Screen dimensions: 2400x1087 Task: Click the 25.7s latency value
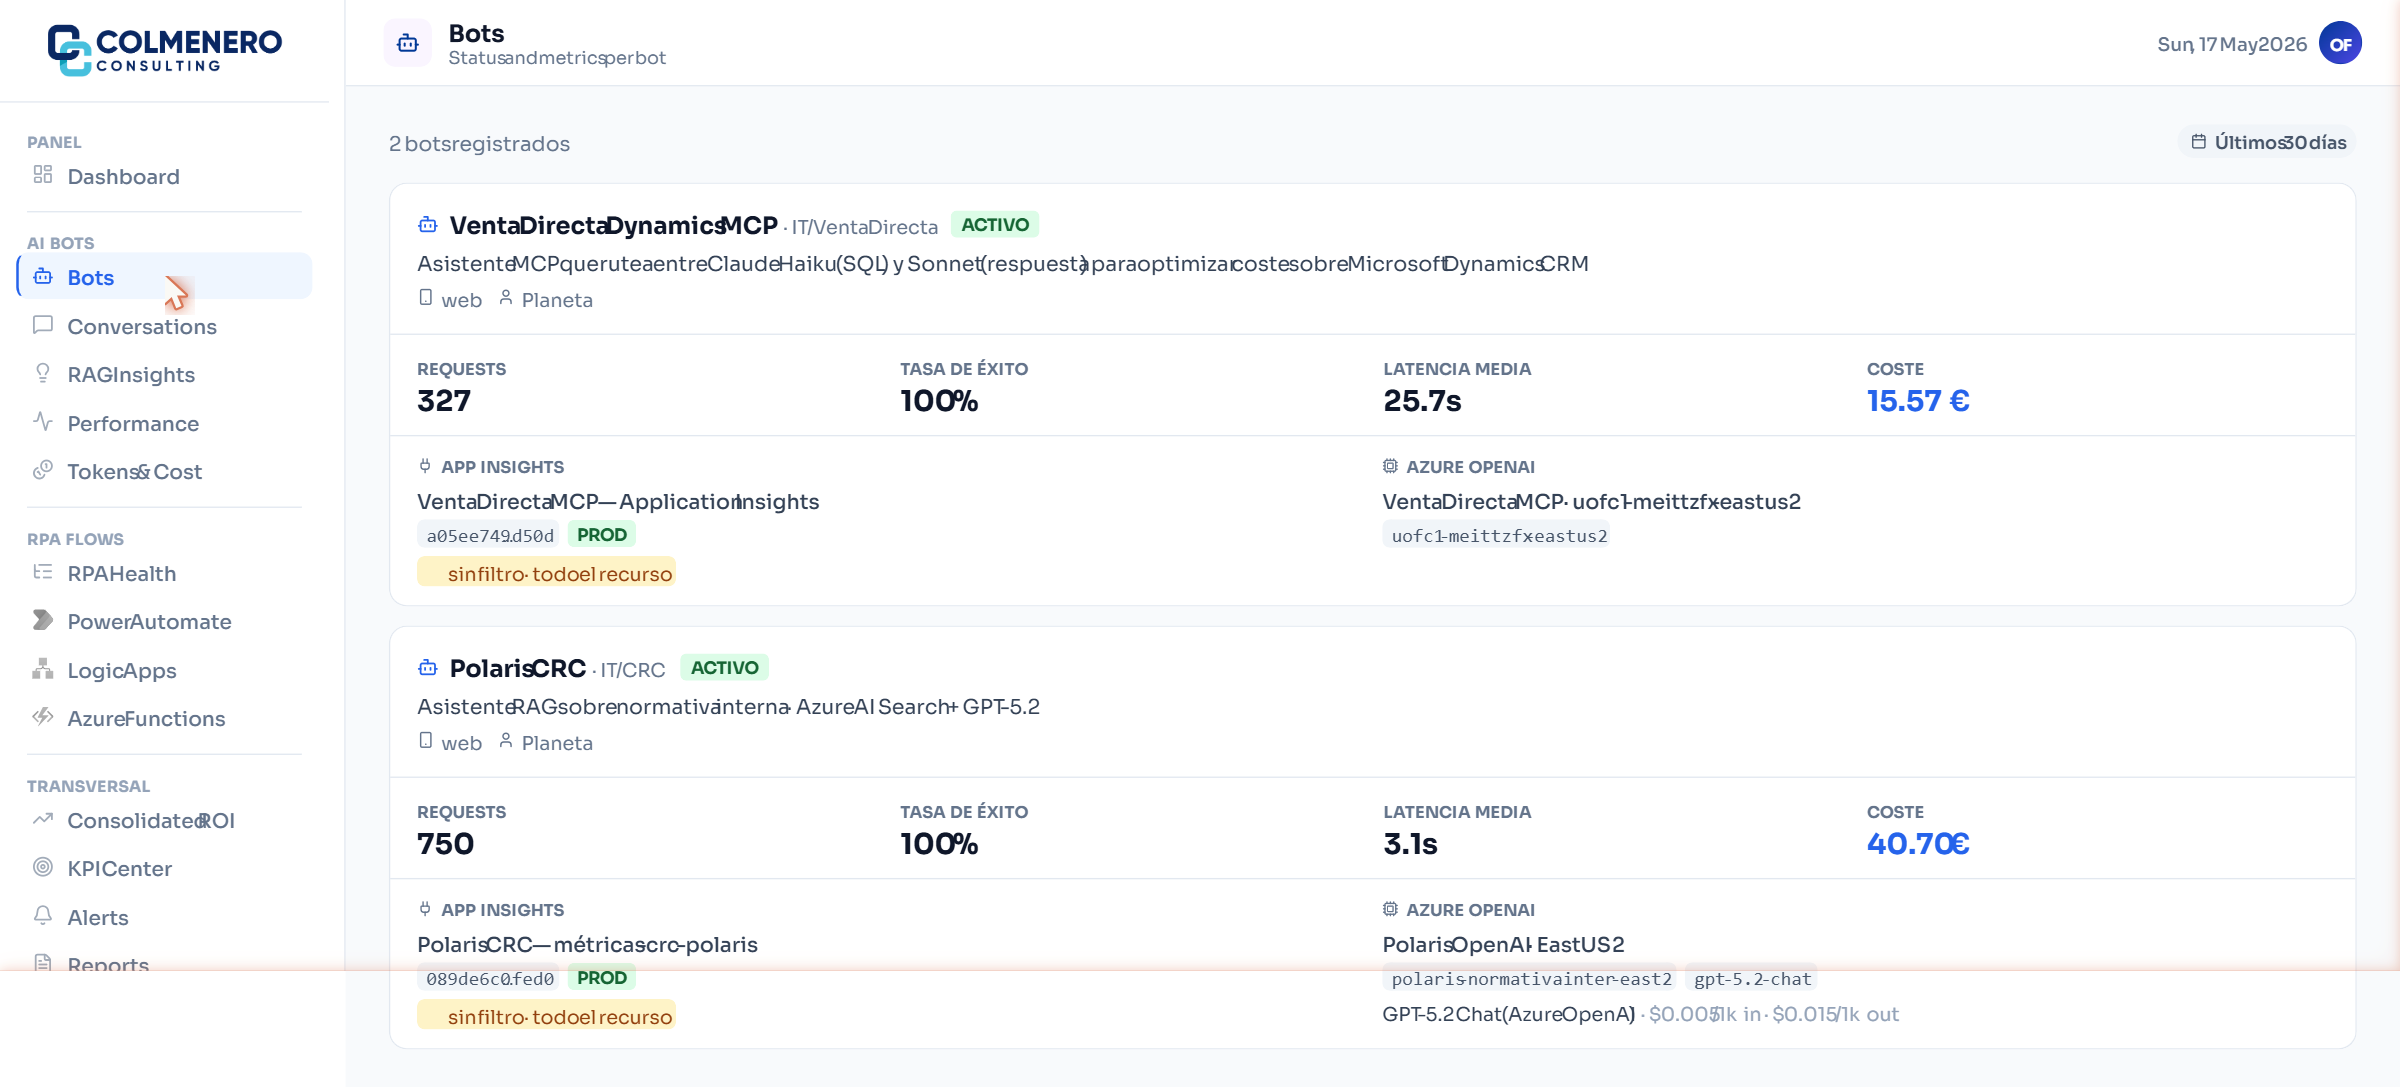(x=1421, y=401)
